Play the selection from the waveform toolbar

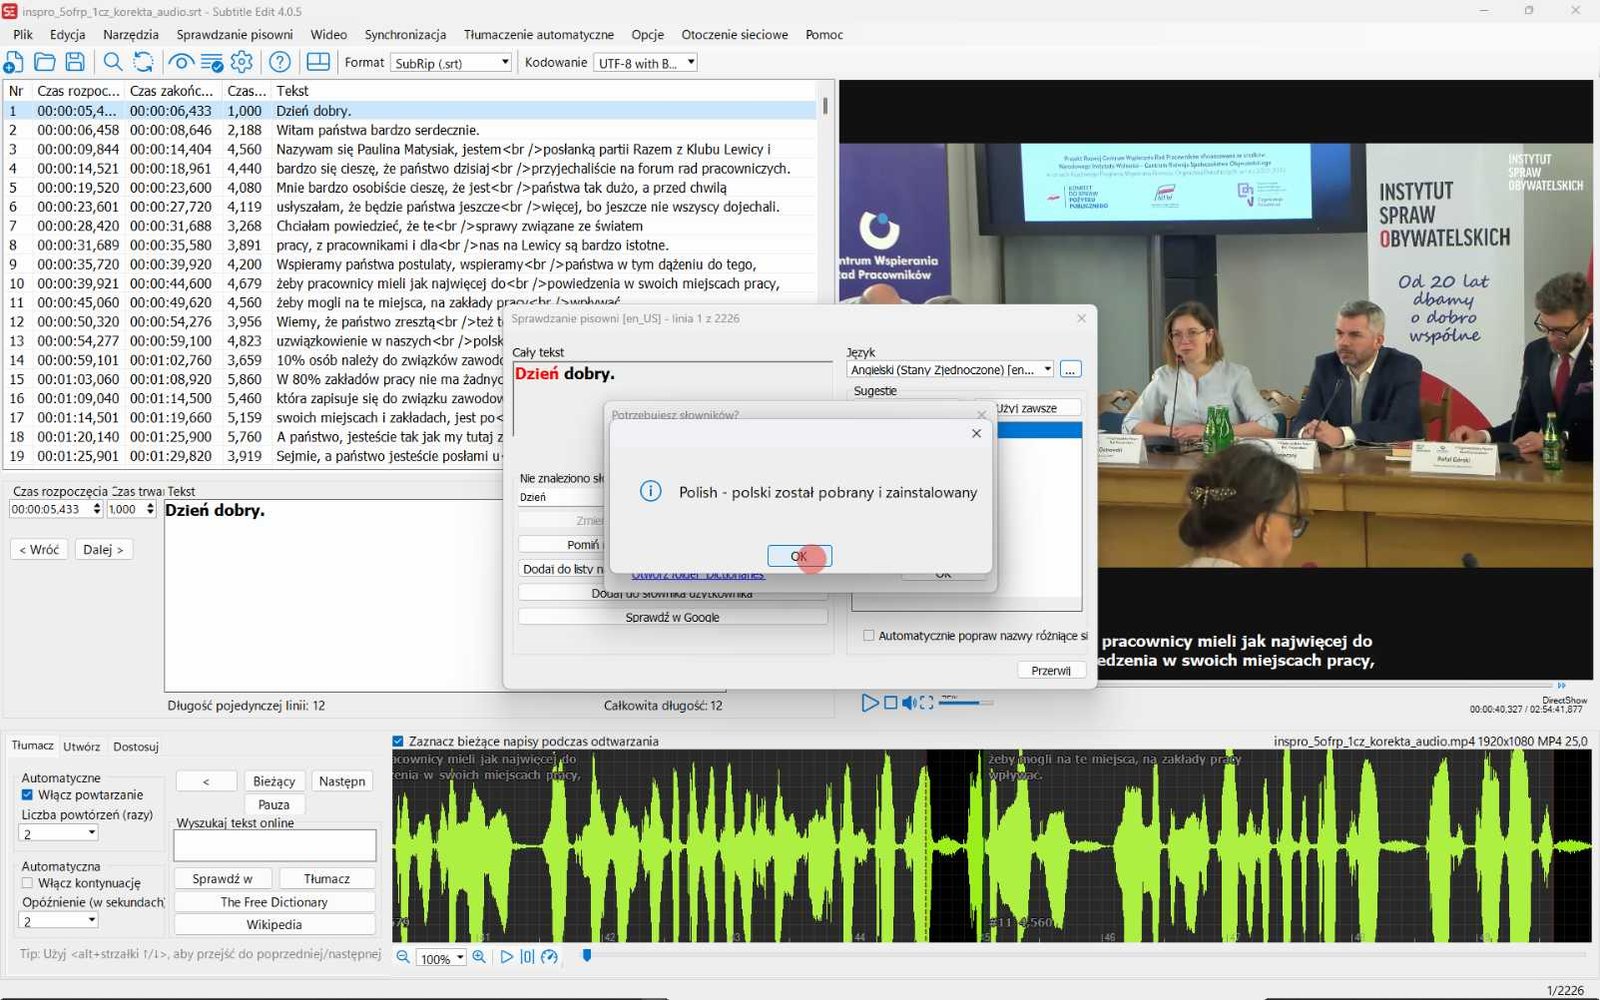tap(506, 957)
